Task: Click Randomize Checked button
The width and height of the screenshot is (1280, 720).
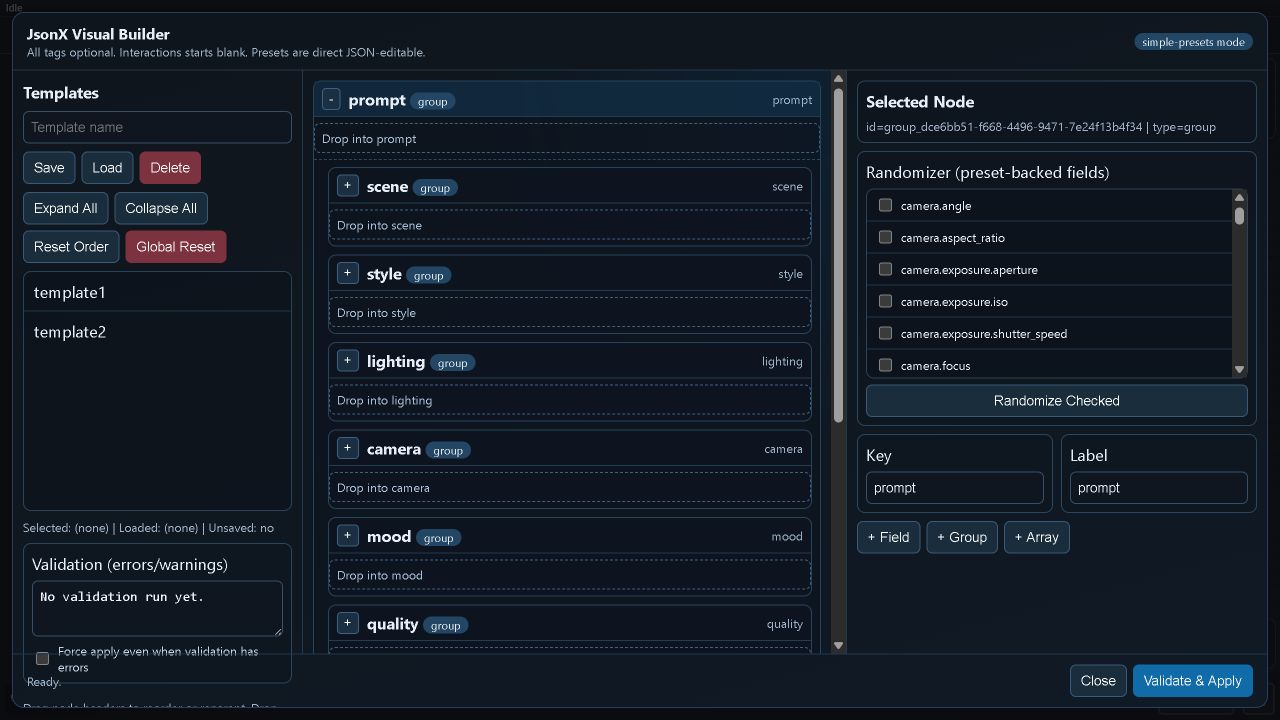Action: tap(1056, 401)
